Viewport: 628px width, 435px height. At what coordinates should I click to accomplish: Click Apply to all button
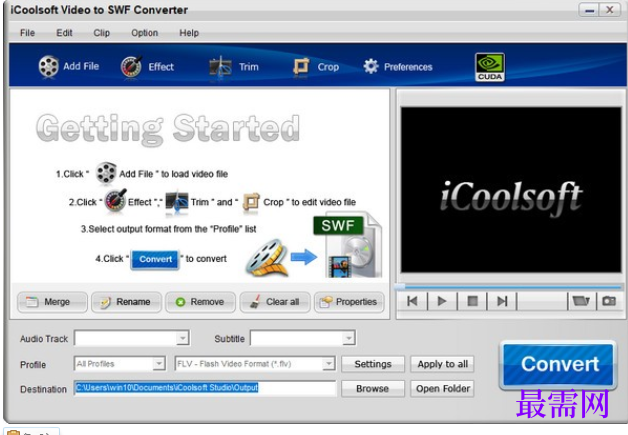pos(442,364)
